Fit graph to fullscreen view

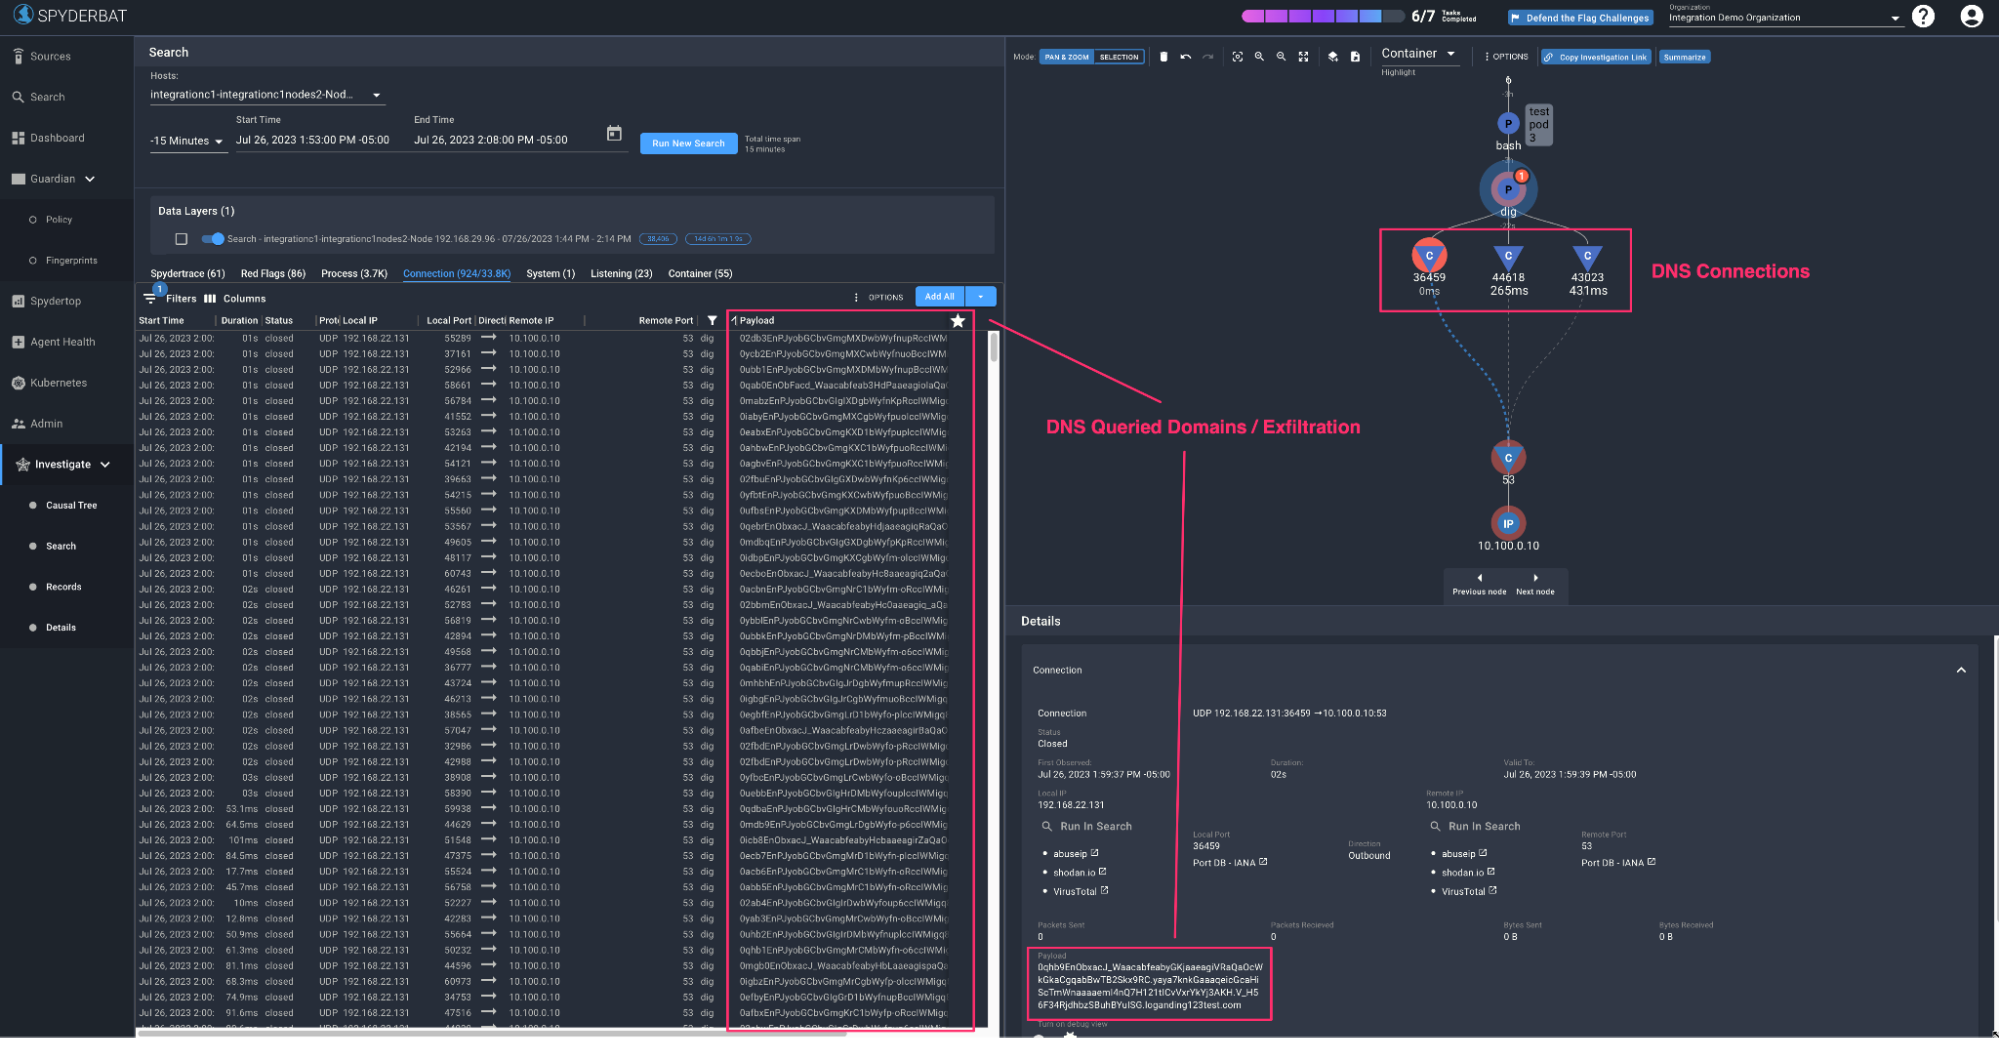tap(1303, 57)
